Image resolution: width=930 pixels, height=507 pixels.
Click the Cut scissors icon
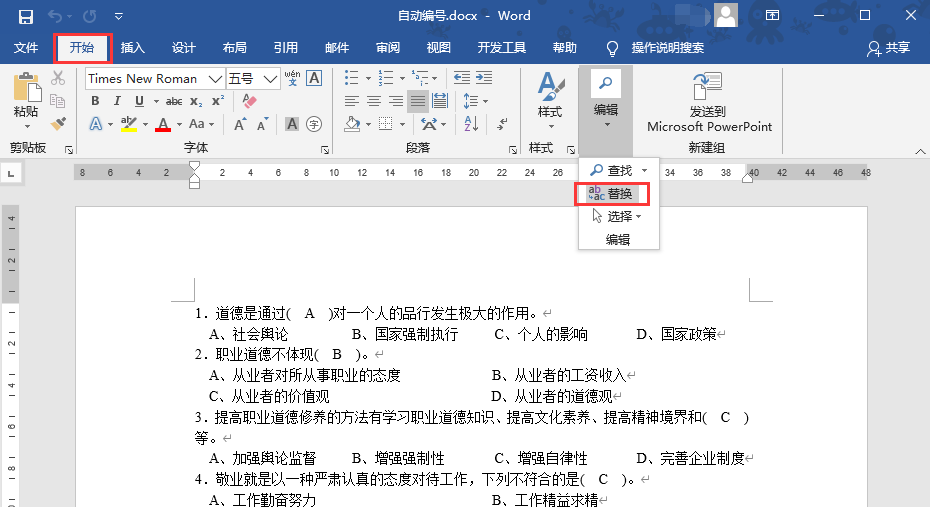58,78
